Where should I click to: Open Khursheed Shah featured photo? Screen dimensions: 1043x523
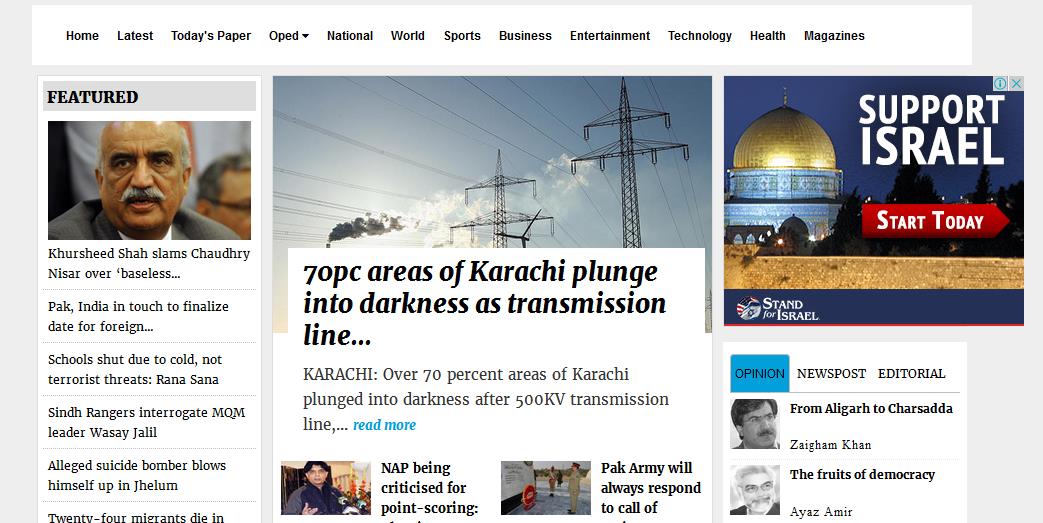(x=149, y=180)
